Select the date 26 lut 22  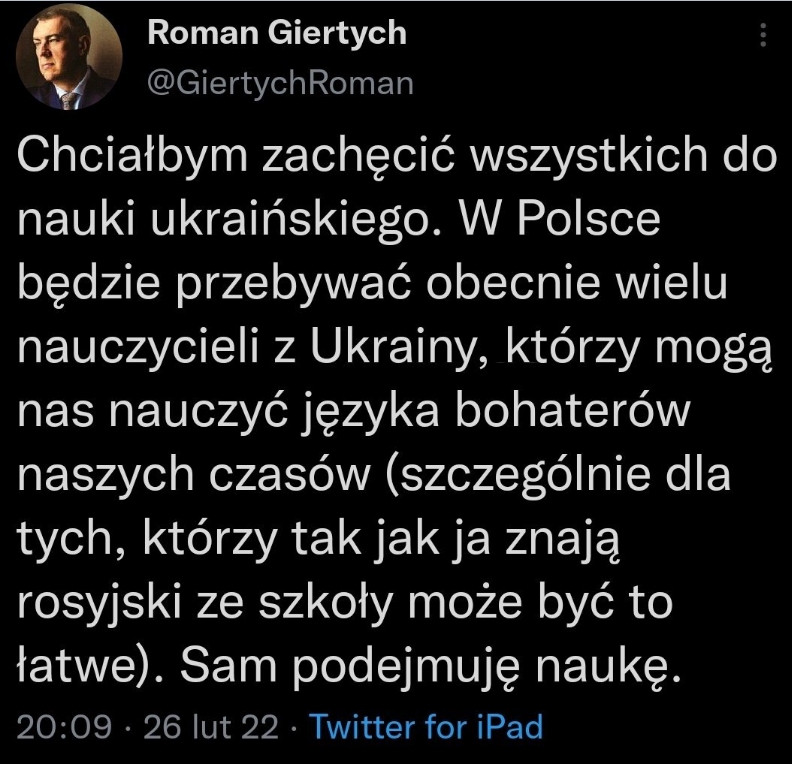click(x=211, y=726)
